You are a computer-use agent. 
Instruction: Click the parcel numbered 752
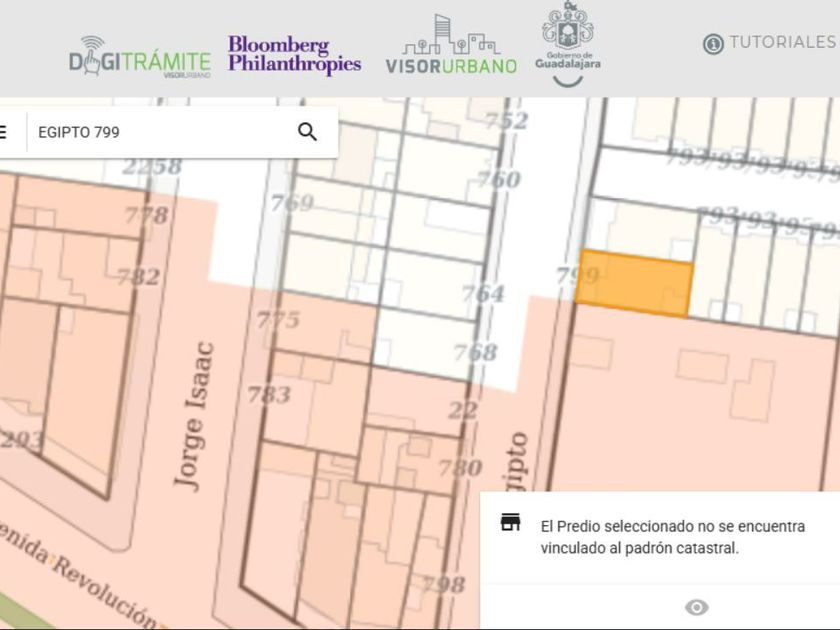507,119
